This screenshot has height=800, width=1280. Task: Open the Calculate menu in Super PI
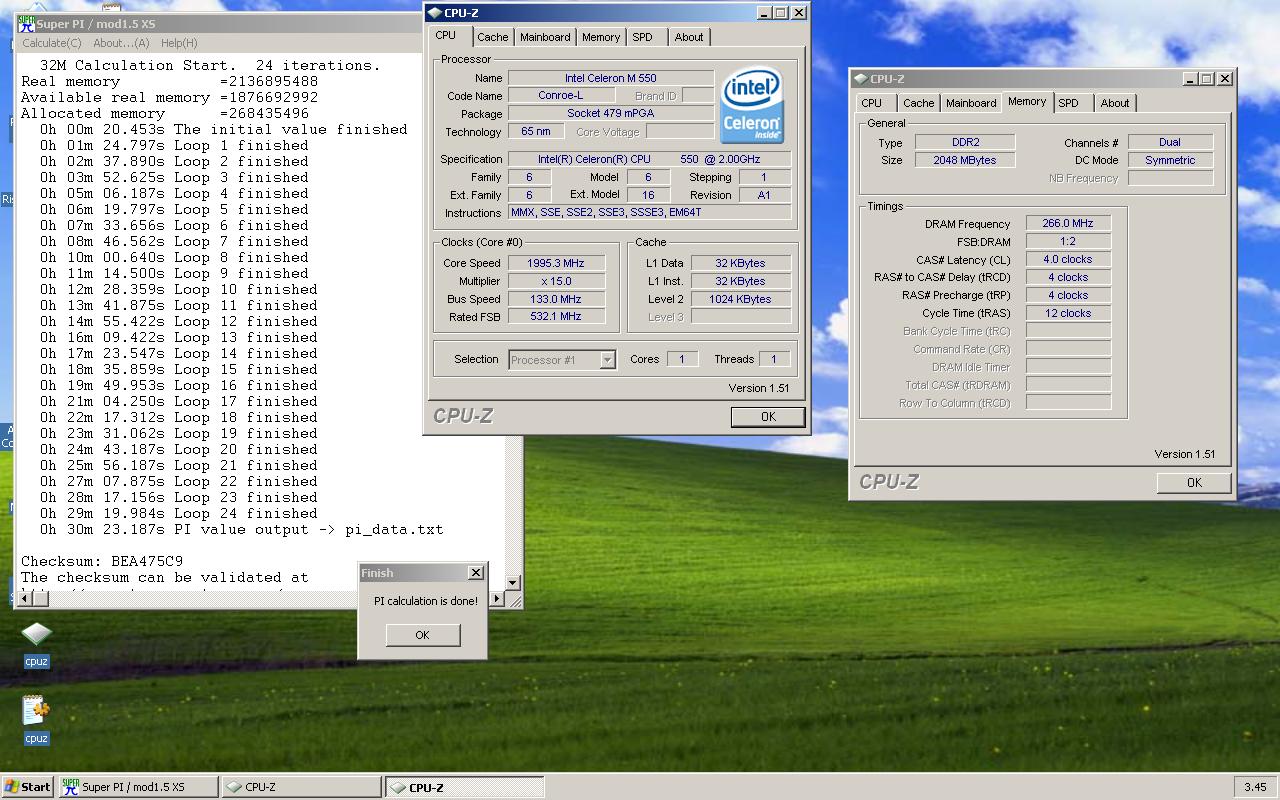pyautogui.click(x=52, y=43)
